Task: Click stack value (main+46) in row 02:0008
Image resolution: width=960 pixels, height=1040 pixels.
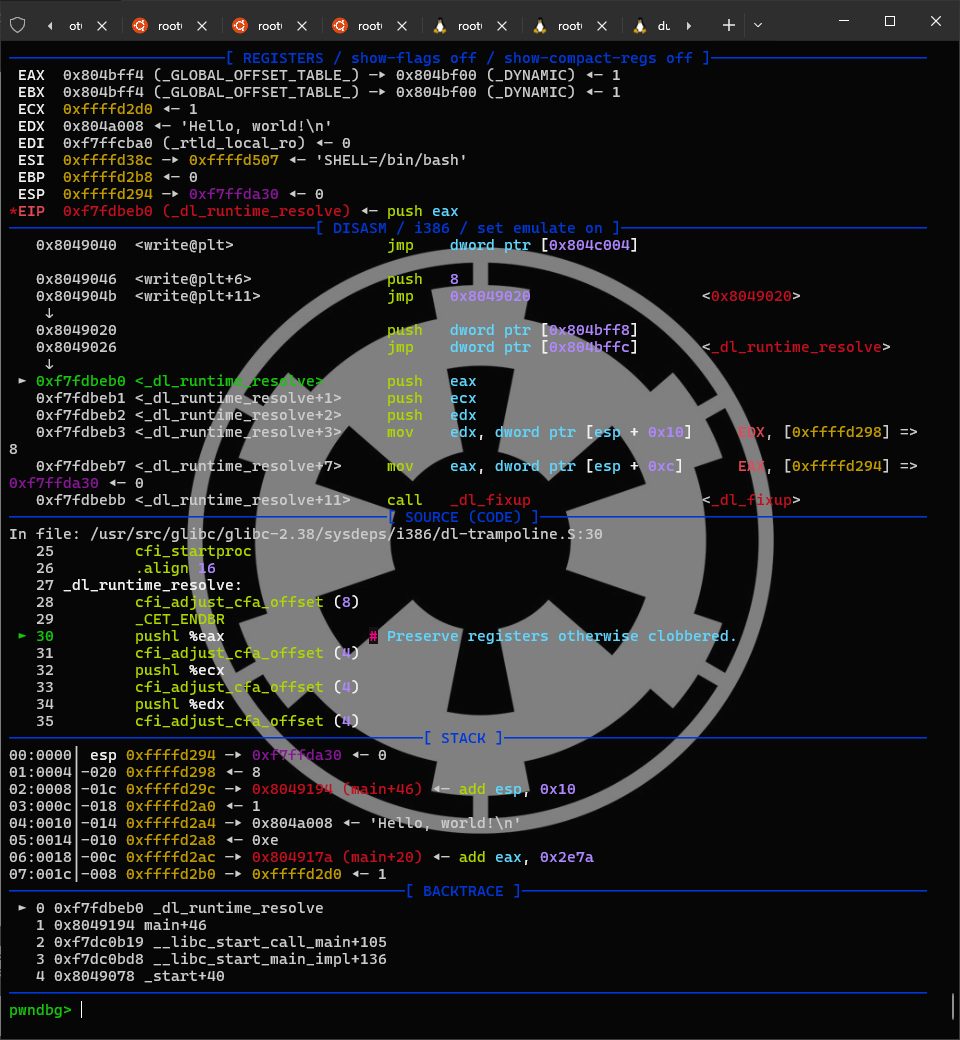Action: point(382,789)
